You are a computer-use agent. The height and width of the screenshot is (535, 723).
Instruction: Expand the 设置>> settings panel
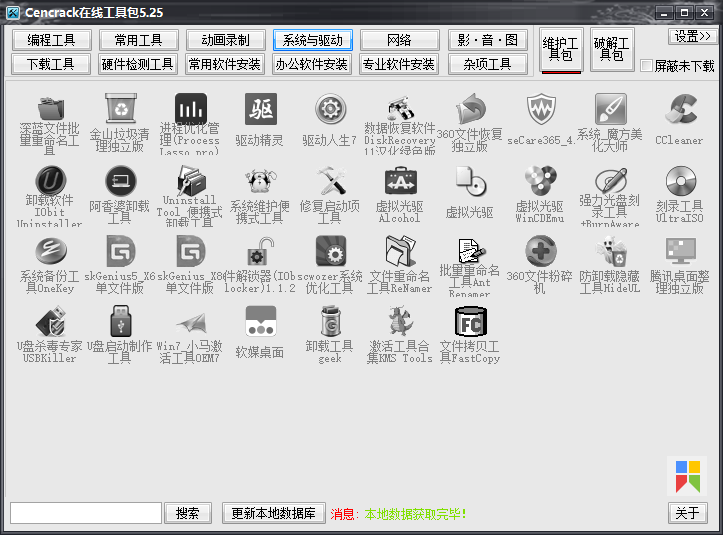coord(693,36)
